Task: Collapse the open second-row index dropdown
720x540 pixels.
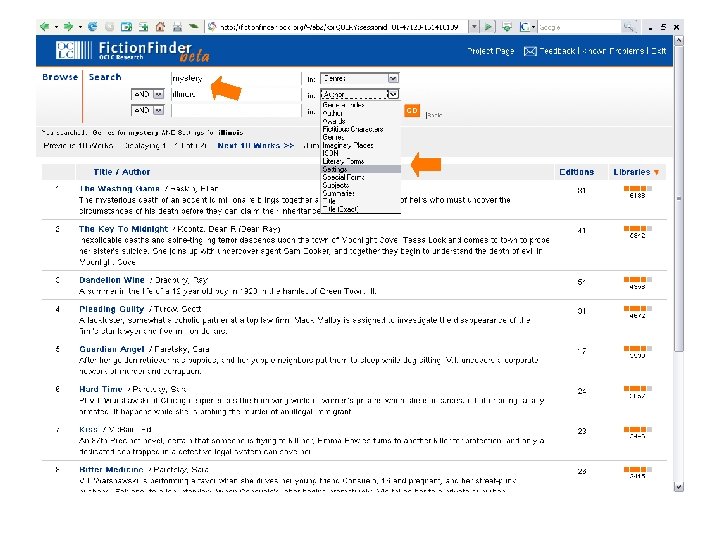Action: (x=393, y=94)
